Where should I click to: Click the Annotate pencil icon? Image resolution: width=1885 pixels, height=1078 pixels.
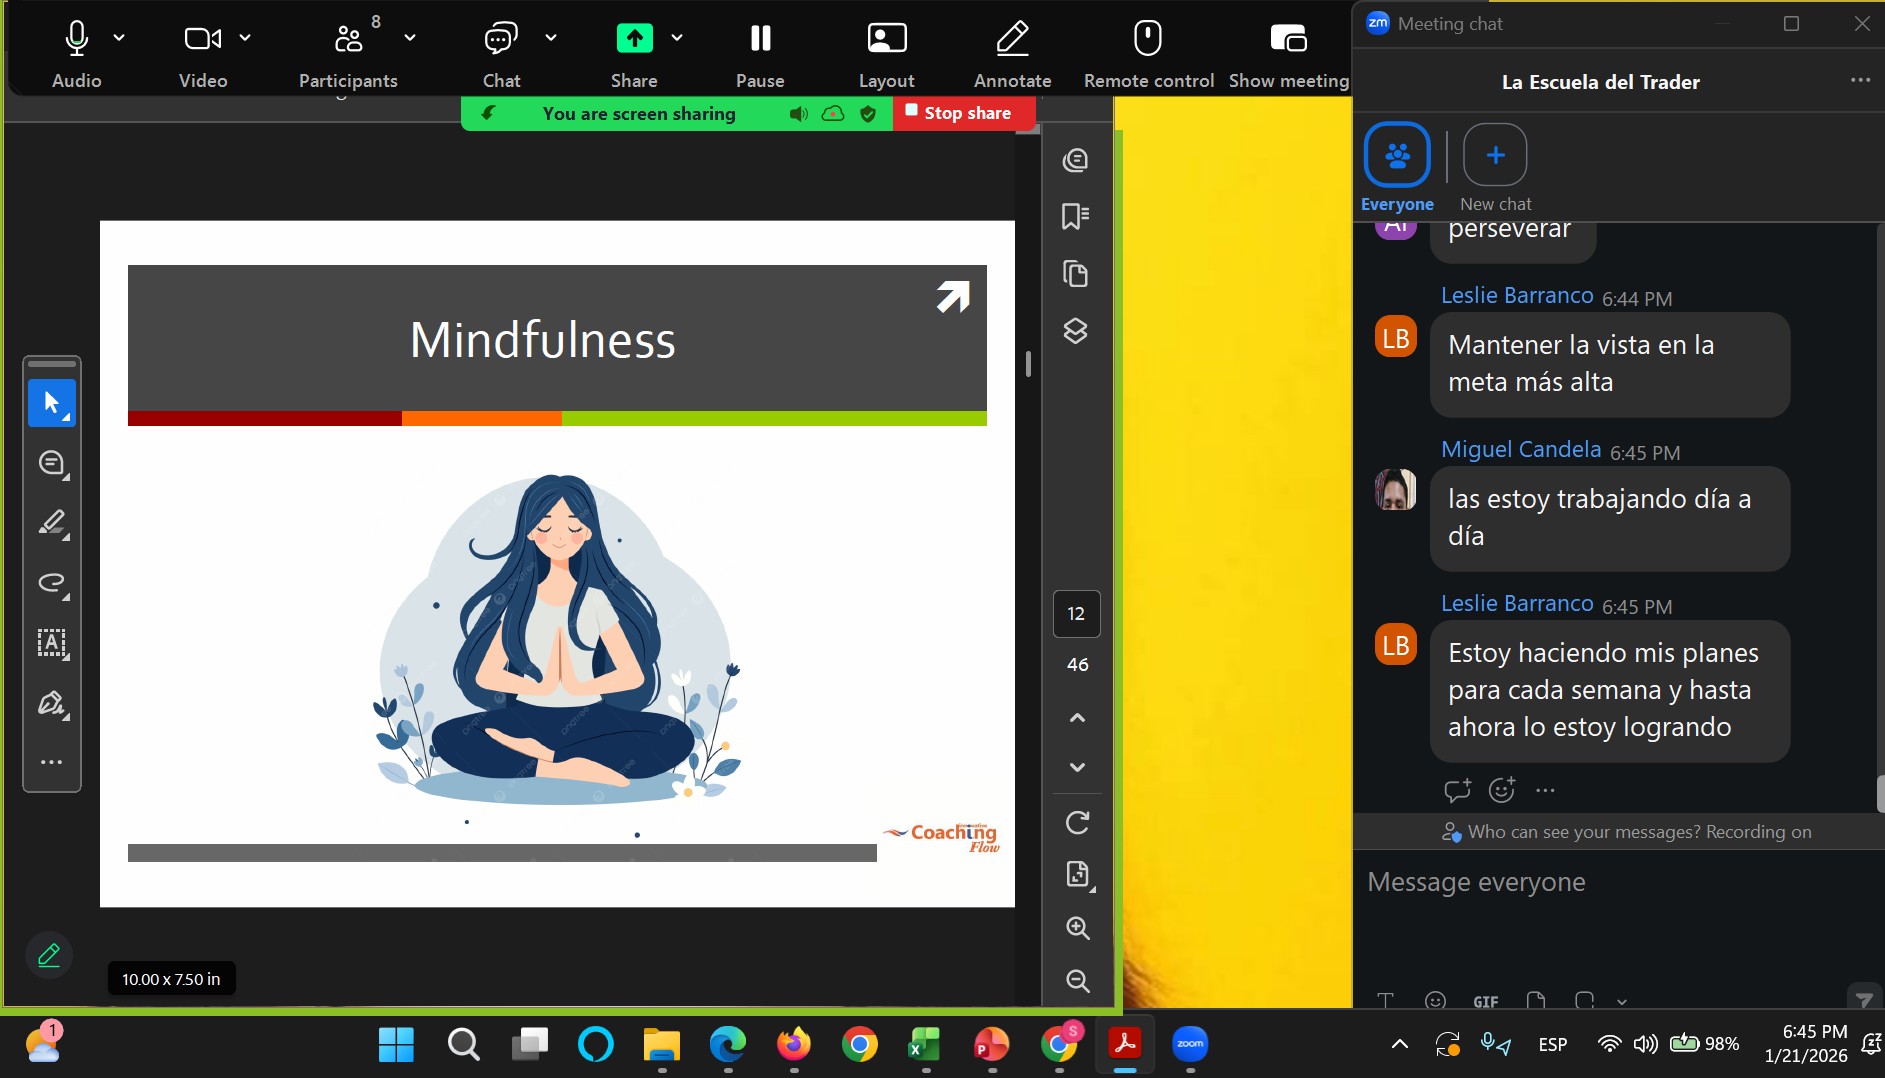(1012, 39)
